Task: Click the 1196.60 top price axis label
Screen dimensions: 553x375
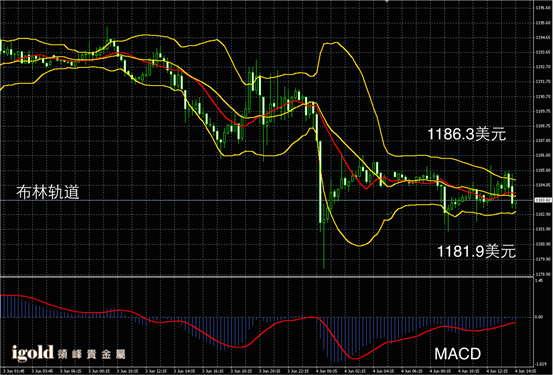Action: [543, 8]
